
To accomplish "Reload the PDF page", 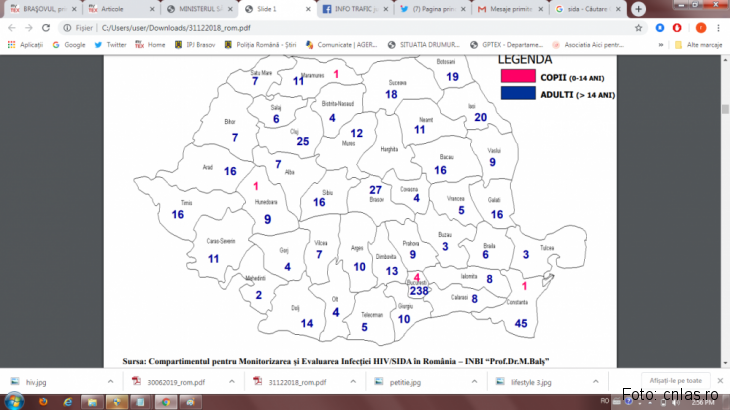I will click(46, 28).
